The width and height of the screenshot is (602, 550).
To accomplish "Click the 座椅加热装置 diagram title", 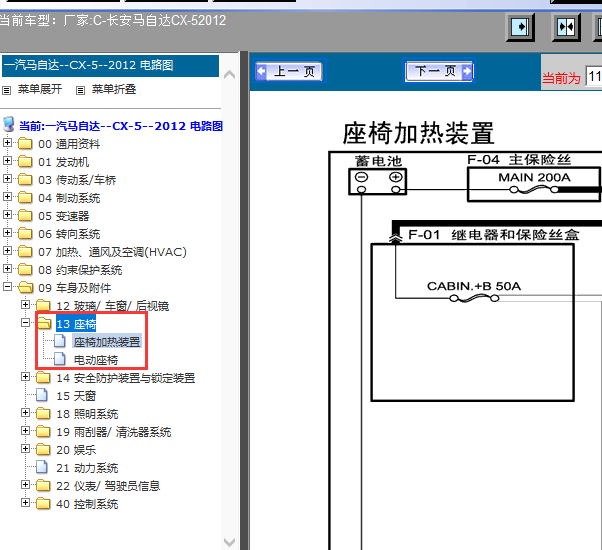I will coord(418,133).
